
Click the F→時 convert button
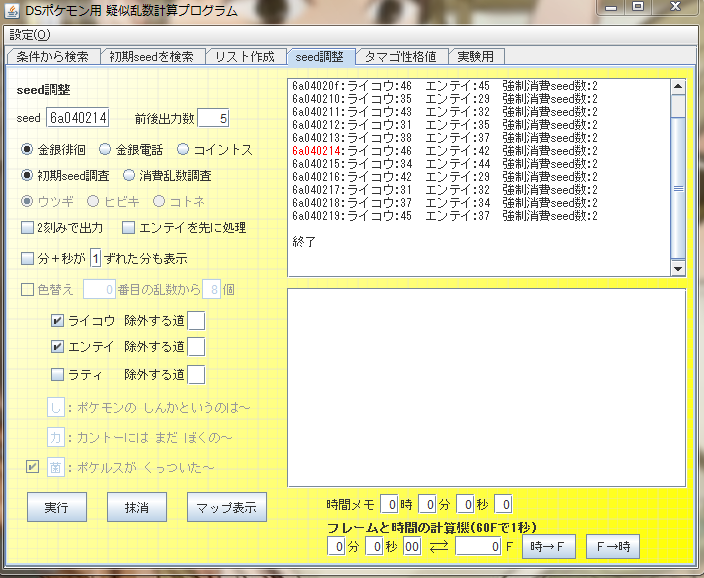click(613, 547)
